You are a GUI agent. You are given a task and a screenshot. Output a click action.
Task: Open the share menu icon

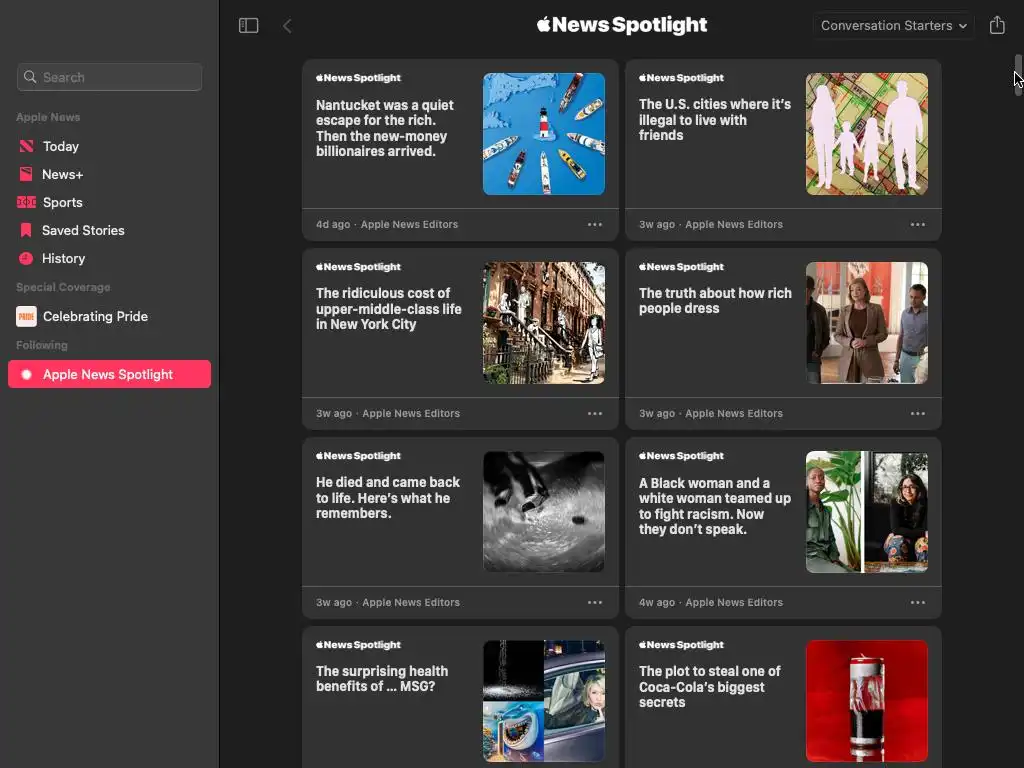[x=997, y=25]
